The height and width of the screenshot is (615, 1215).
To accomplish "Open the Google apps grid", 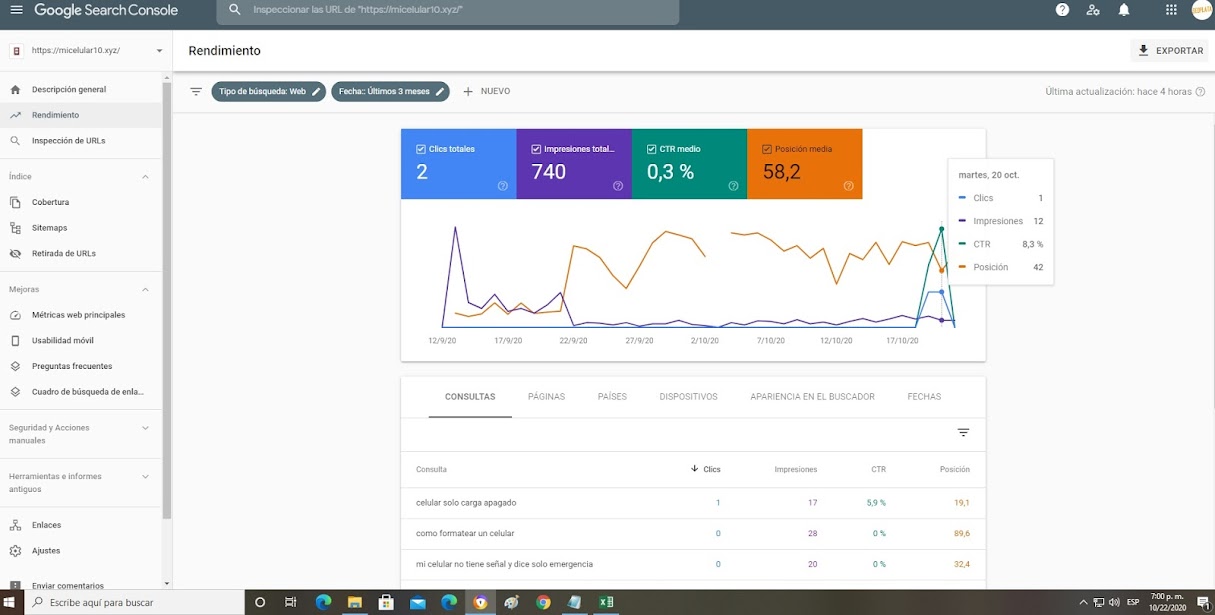I will pyautogui.click(x=1171, y=10).
